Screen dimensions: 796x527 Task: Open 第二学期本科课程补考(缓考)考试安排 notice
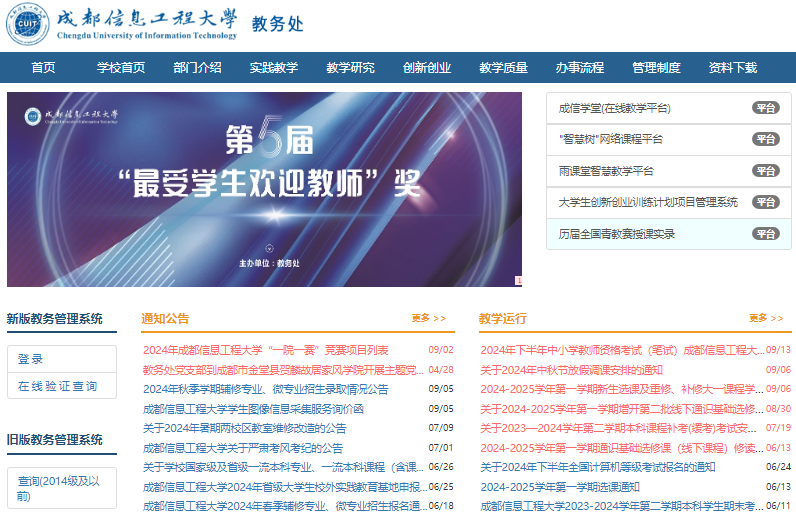(618, 428)
